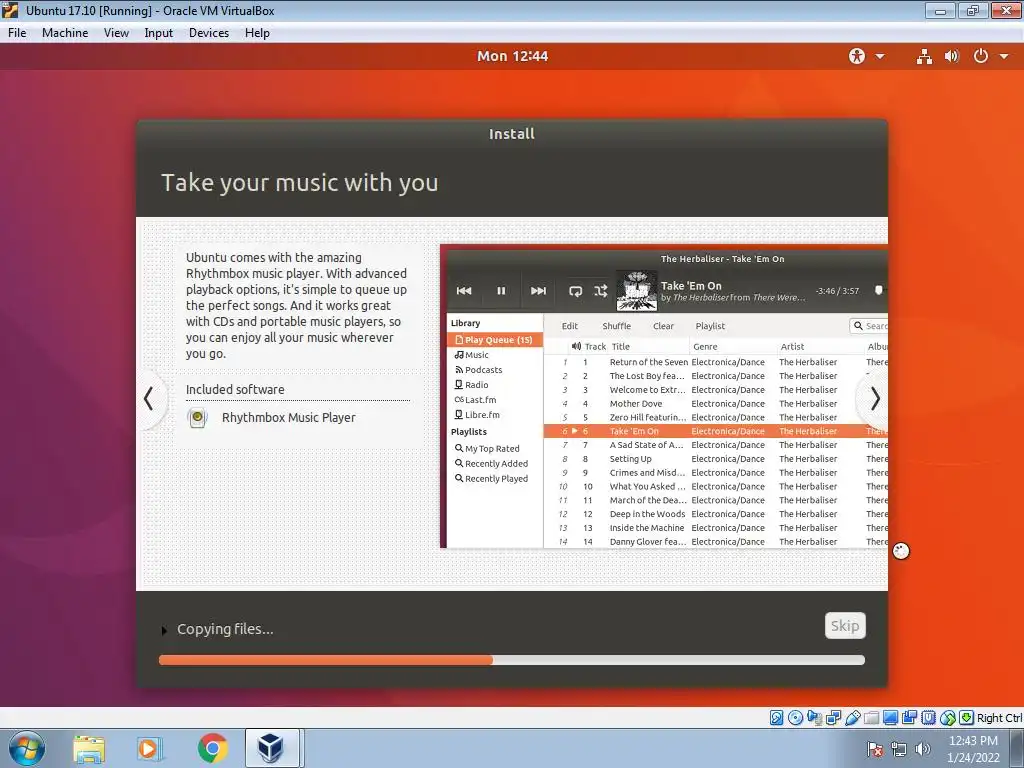The height and width of the screenshot is (768, 1024).
Task: Click the Rhythmbox Music Player icon
Action: point(197,418)
